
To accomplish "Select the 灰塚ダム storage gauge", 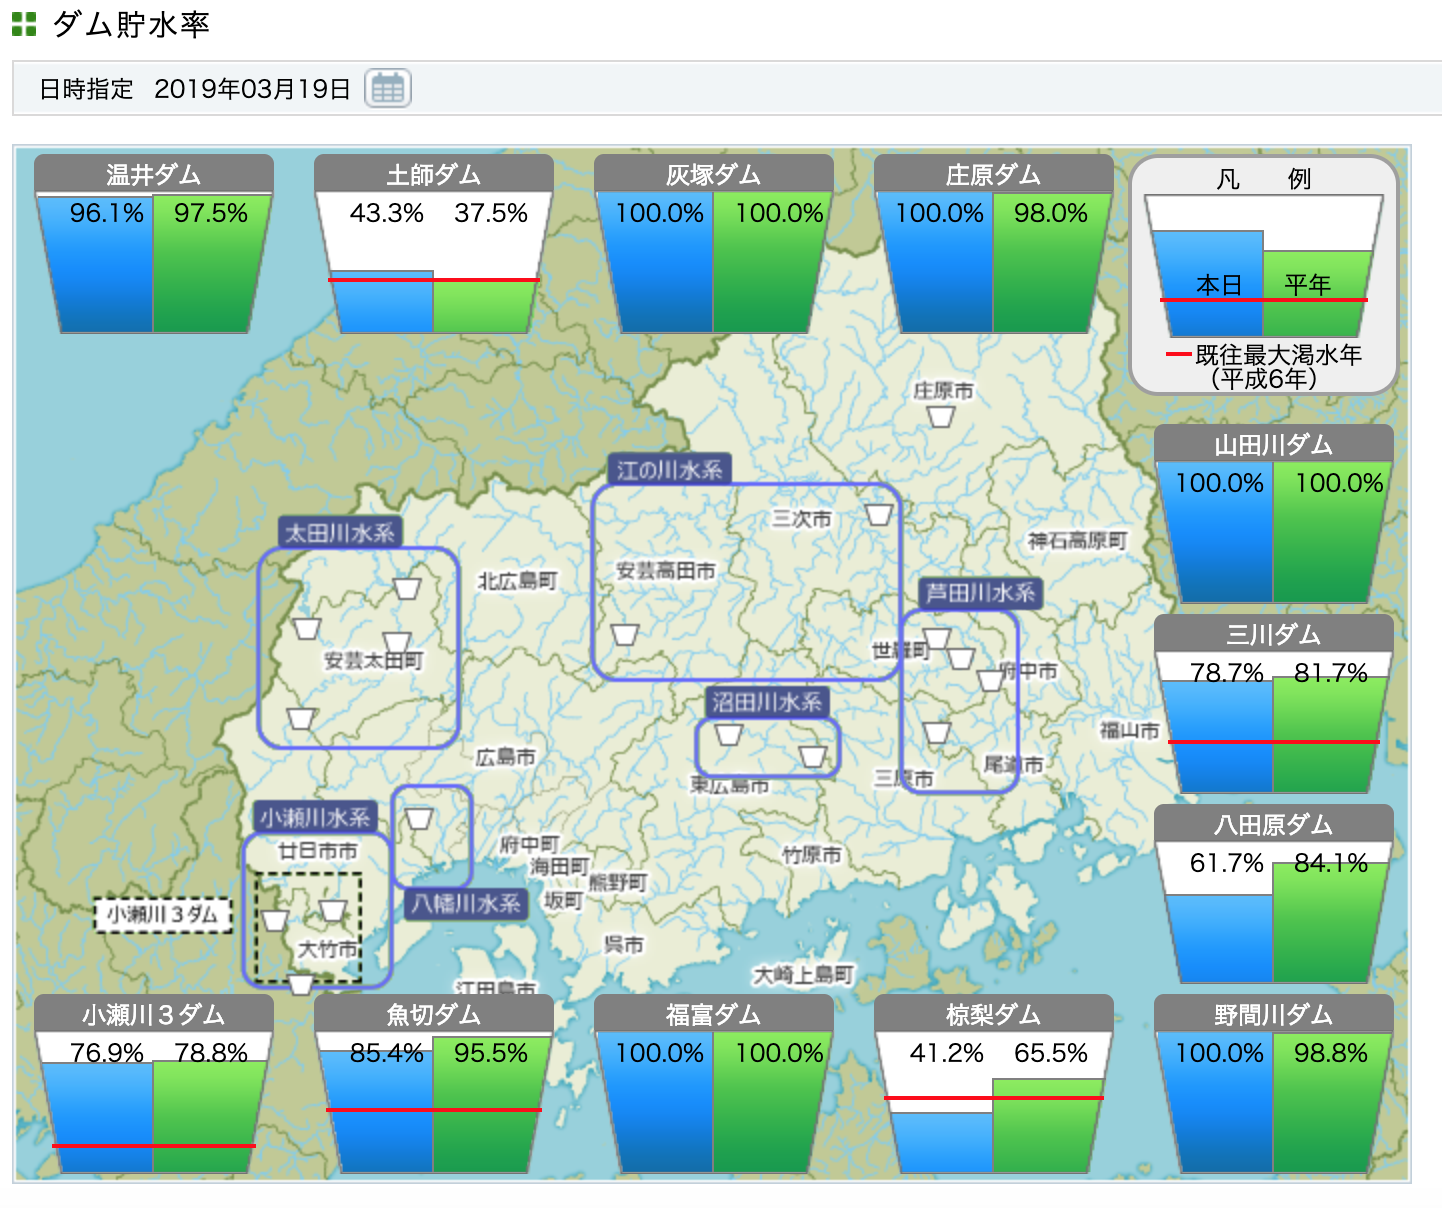I will (713, 245).
